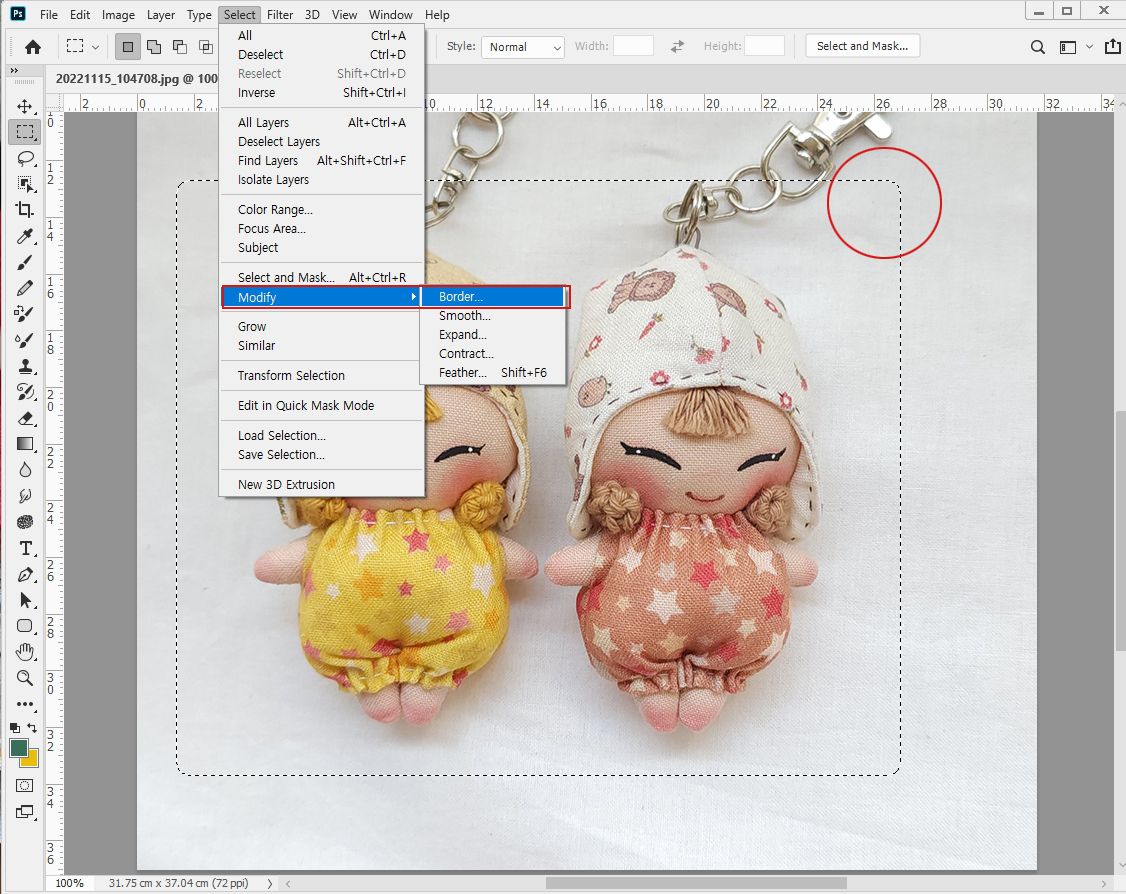Select the History Brush tool
The height and width of the screenshot is (894, 1126).
click(25, 392)
